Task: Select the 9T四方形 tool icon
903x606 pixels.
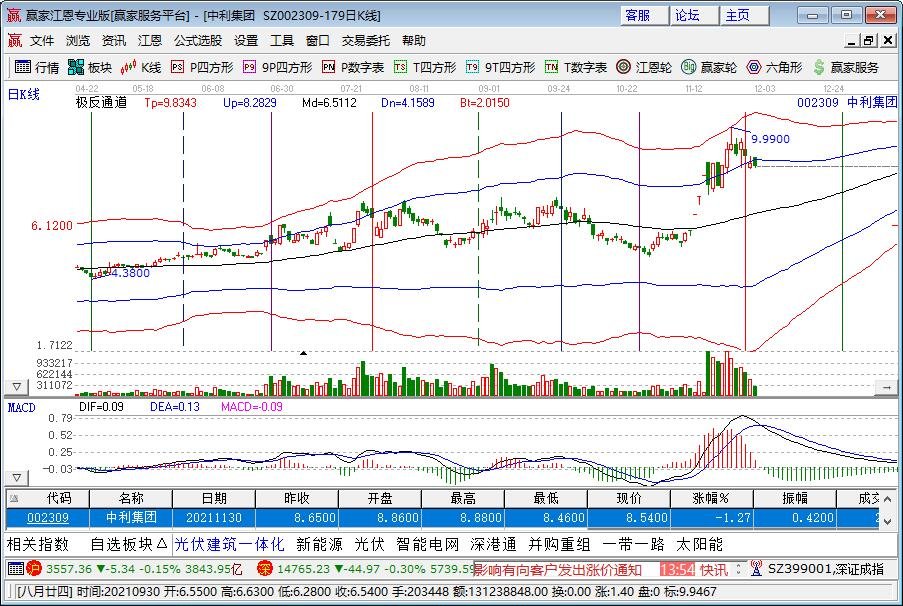Action: 472,67
